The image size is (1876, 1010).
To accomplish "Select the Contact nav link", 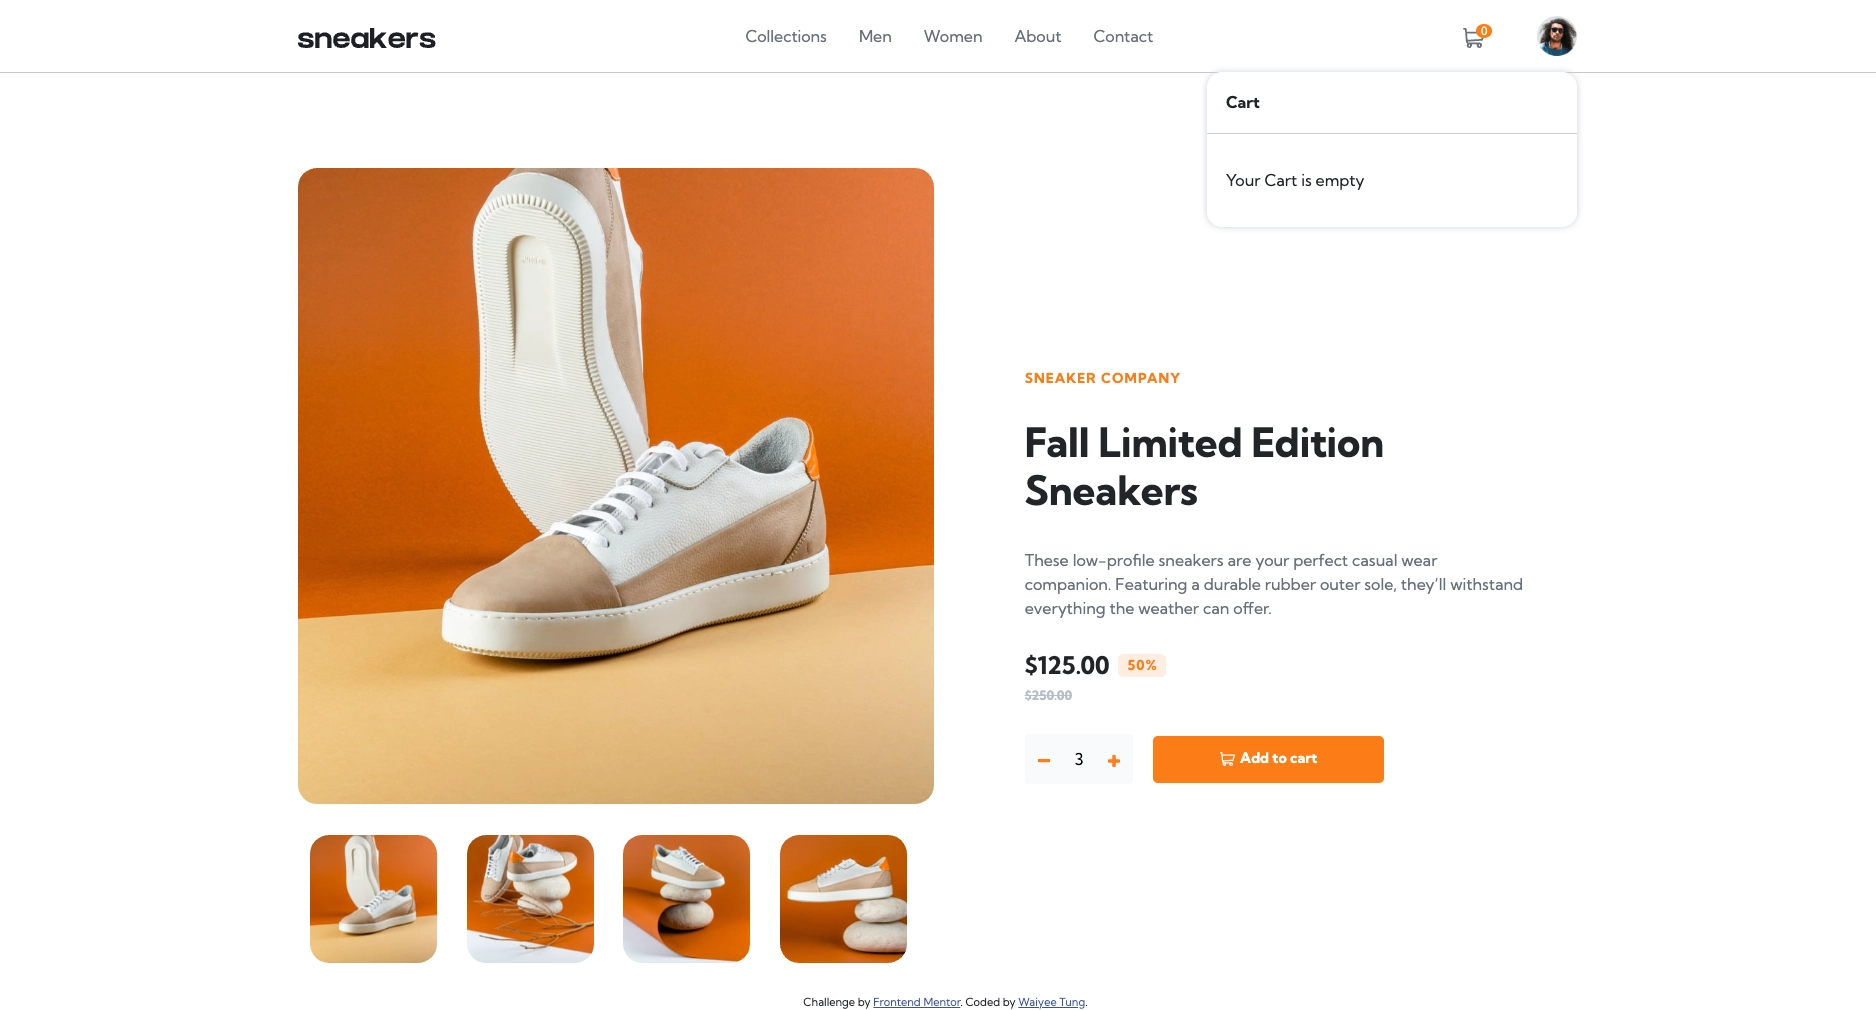I will click(x=1122, y=37).
